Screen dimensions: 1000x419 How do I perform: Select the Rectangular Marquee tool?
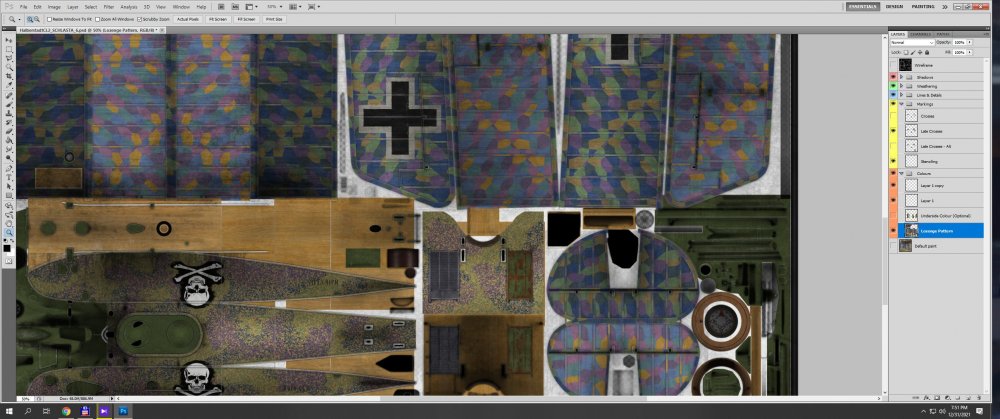coord(9,48)
